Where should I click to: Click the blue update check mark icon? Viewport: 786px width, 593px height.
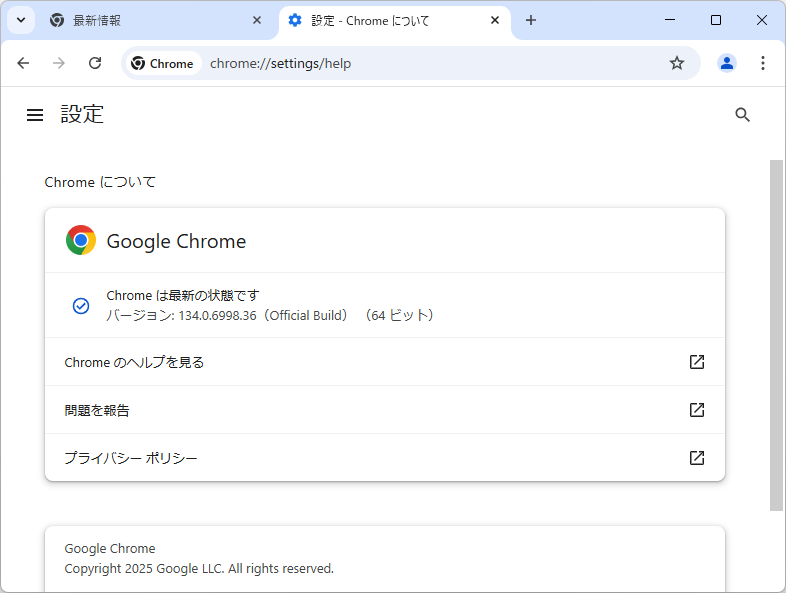click(x=81, y=305)
